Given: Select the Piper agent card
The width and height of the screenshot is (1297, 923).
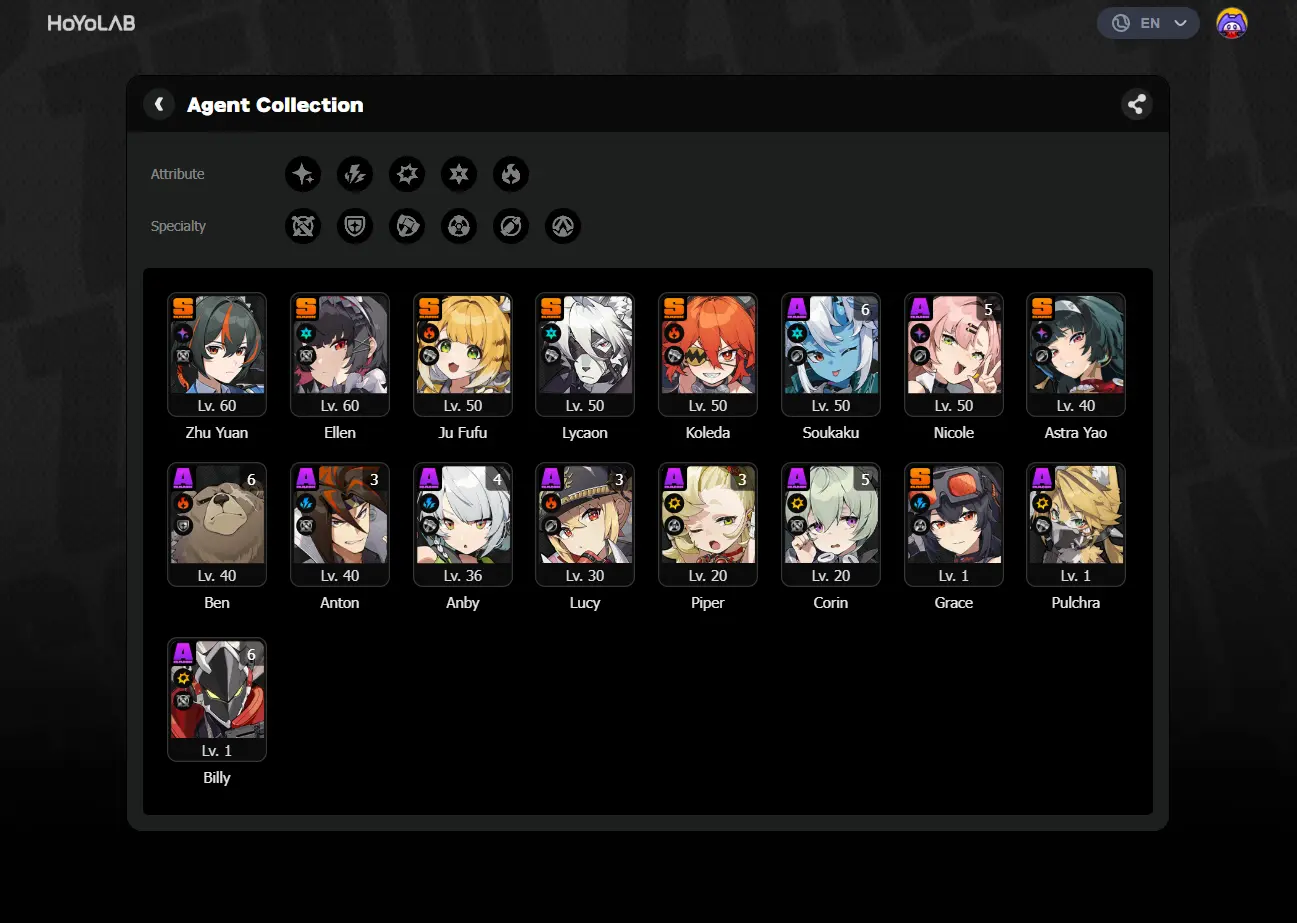Looking at the screenshot, I should pos(708,524).
